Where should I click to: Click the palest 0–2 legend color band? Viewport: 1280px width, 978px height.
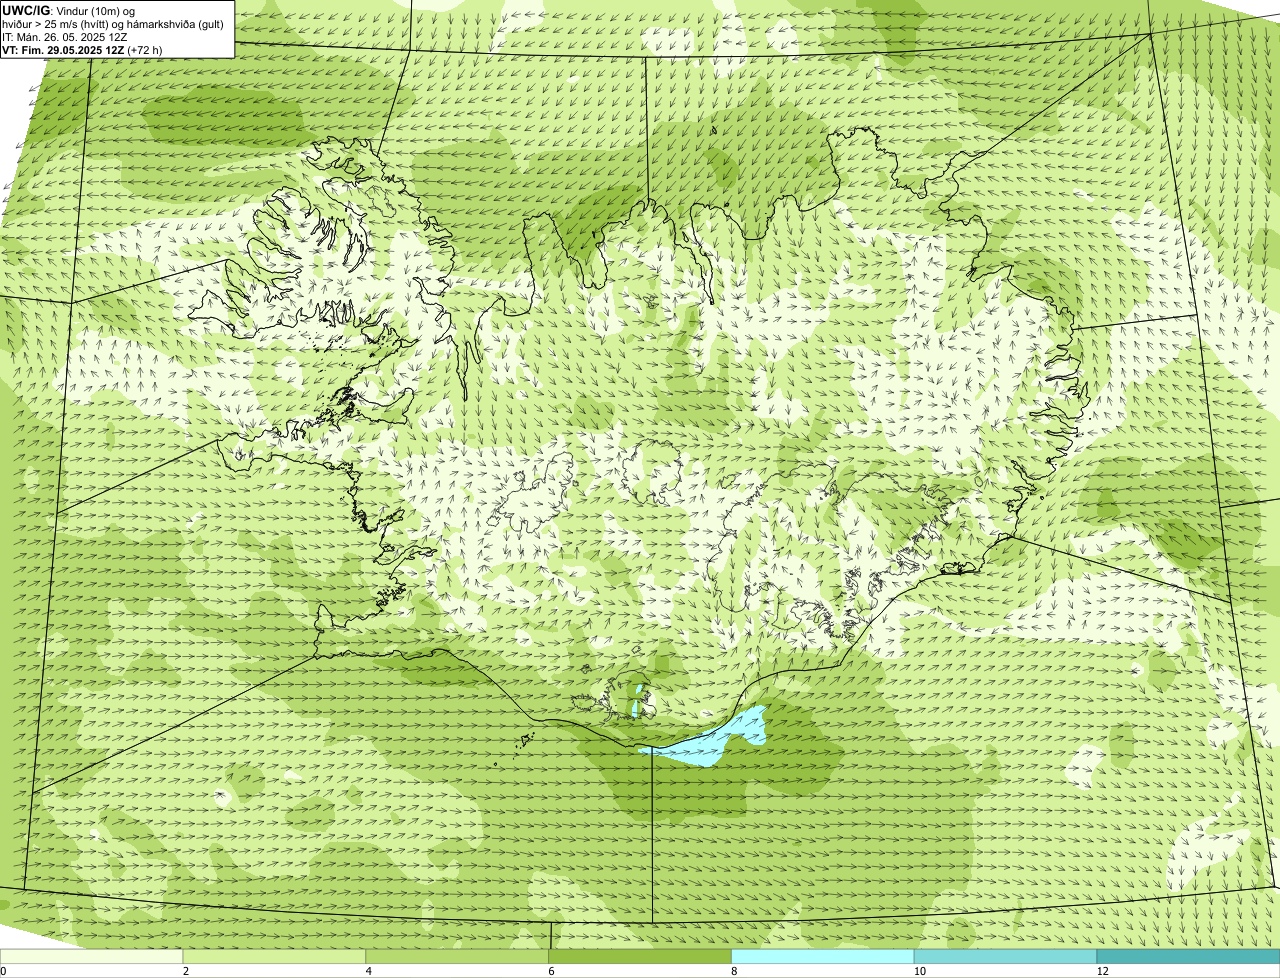click(91, 956)
